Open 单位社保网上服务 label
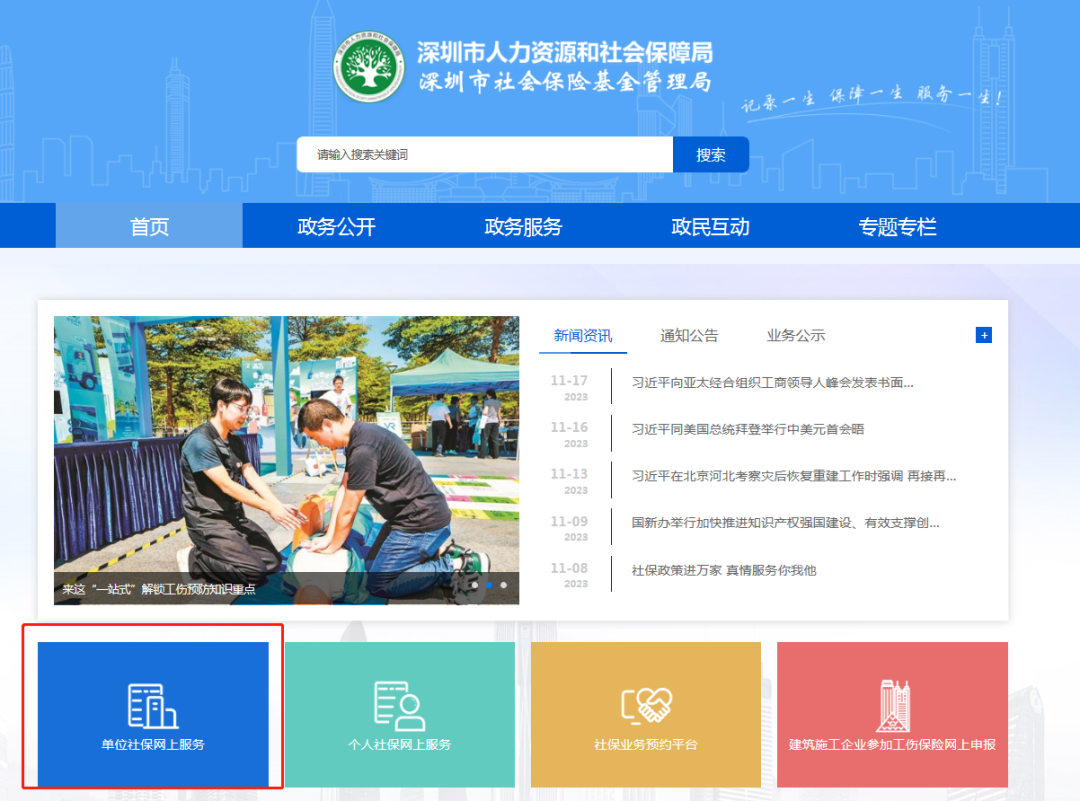1080x801 pixels. (153, 745)
